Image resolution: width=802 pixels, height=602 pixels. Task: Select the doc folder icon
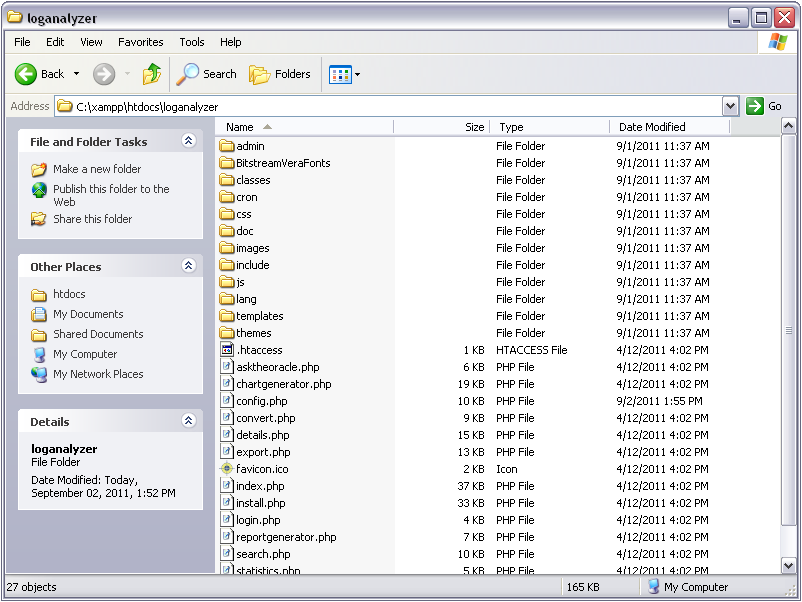tap(227, 231)
